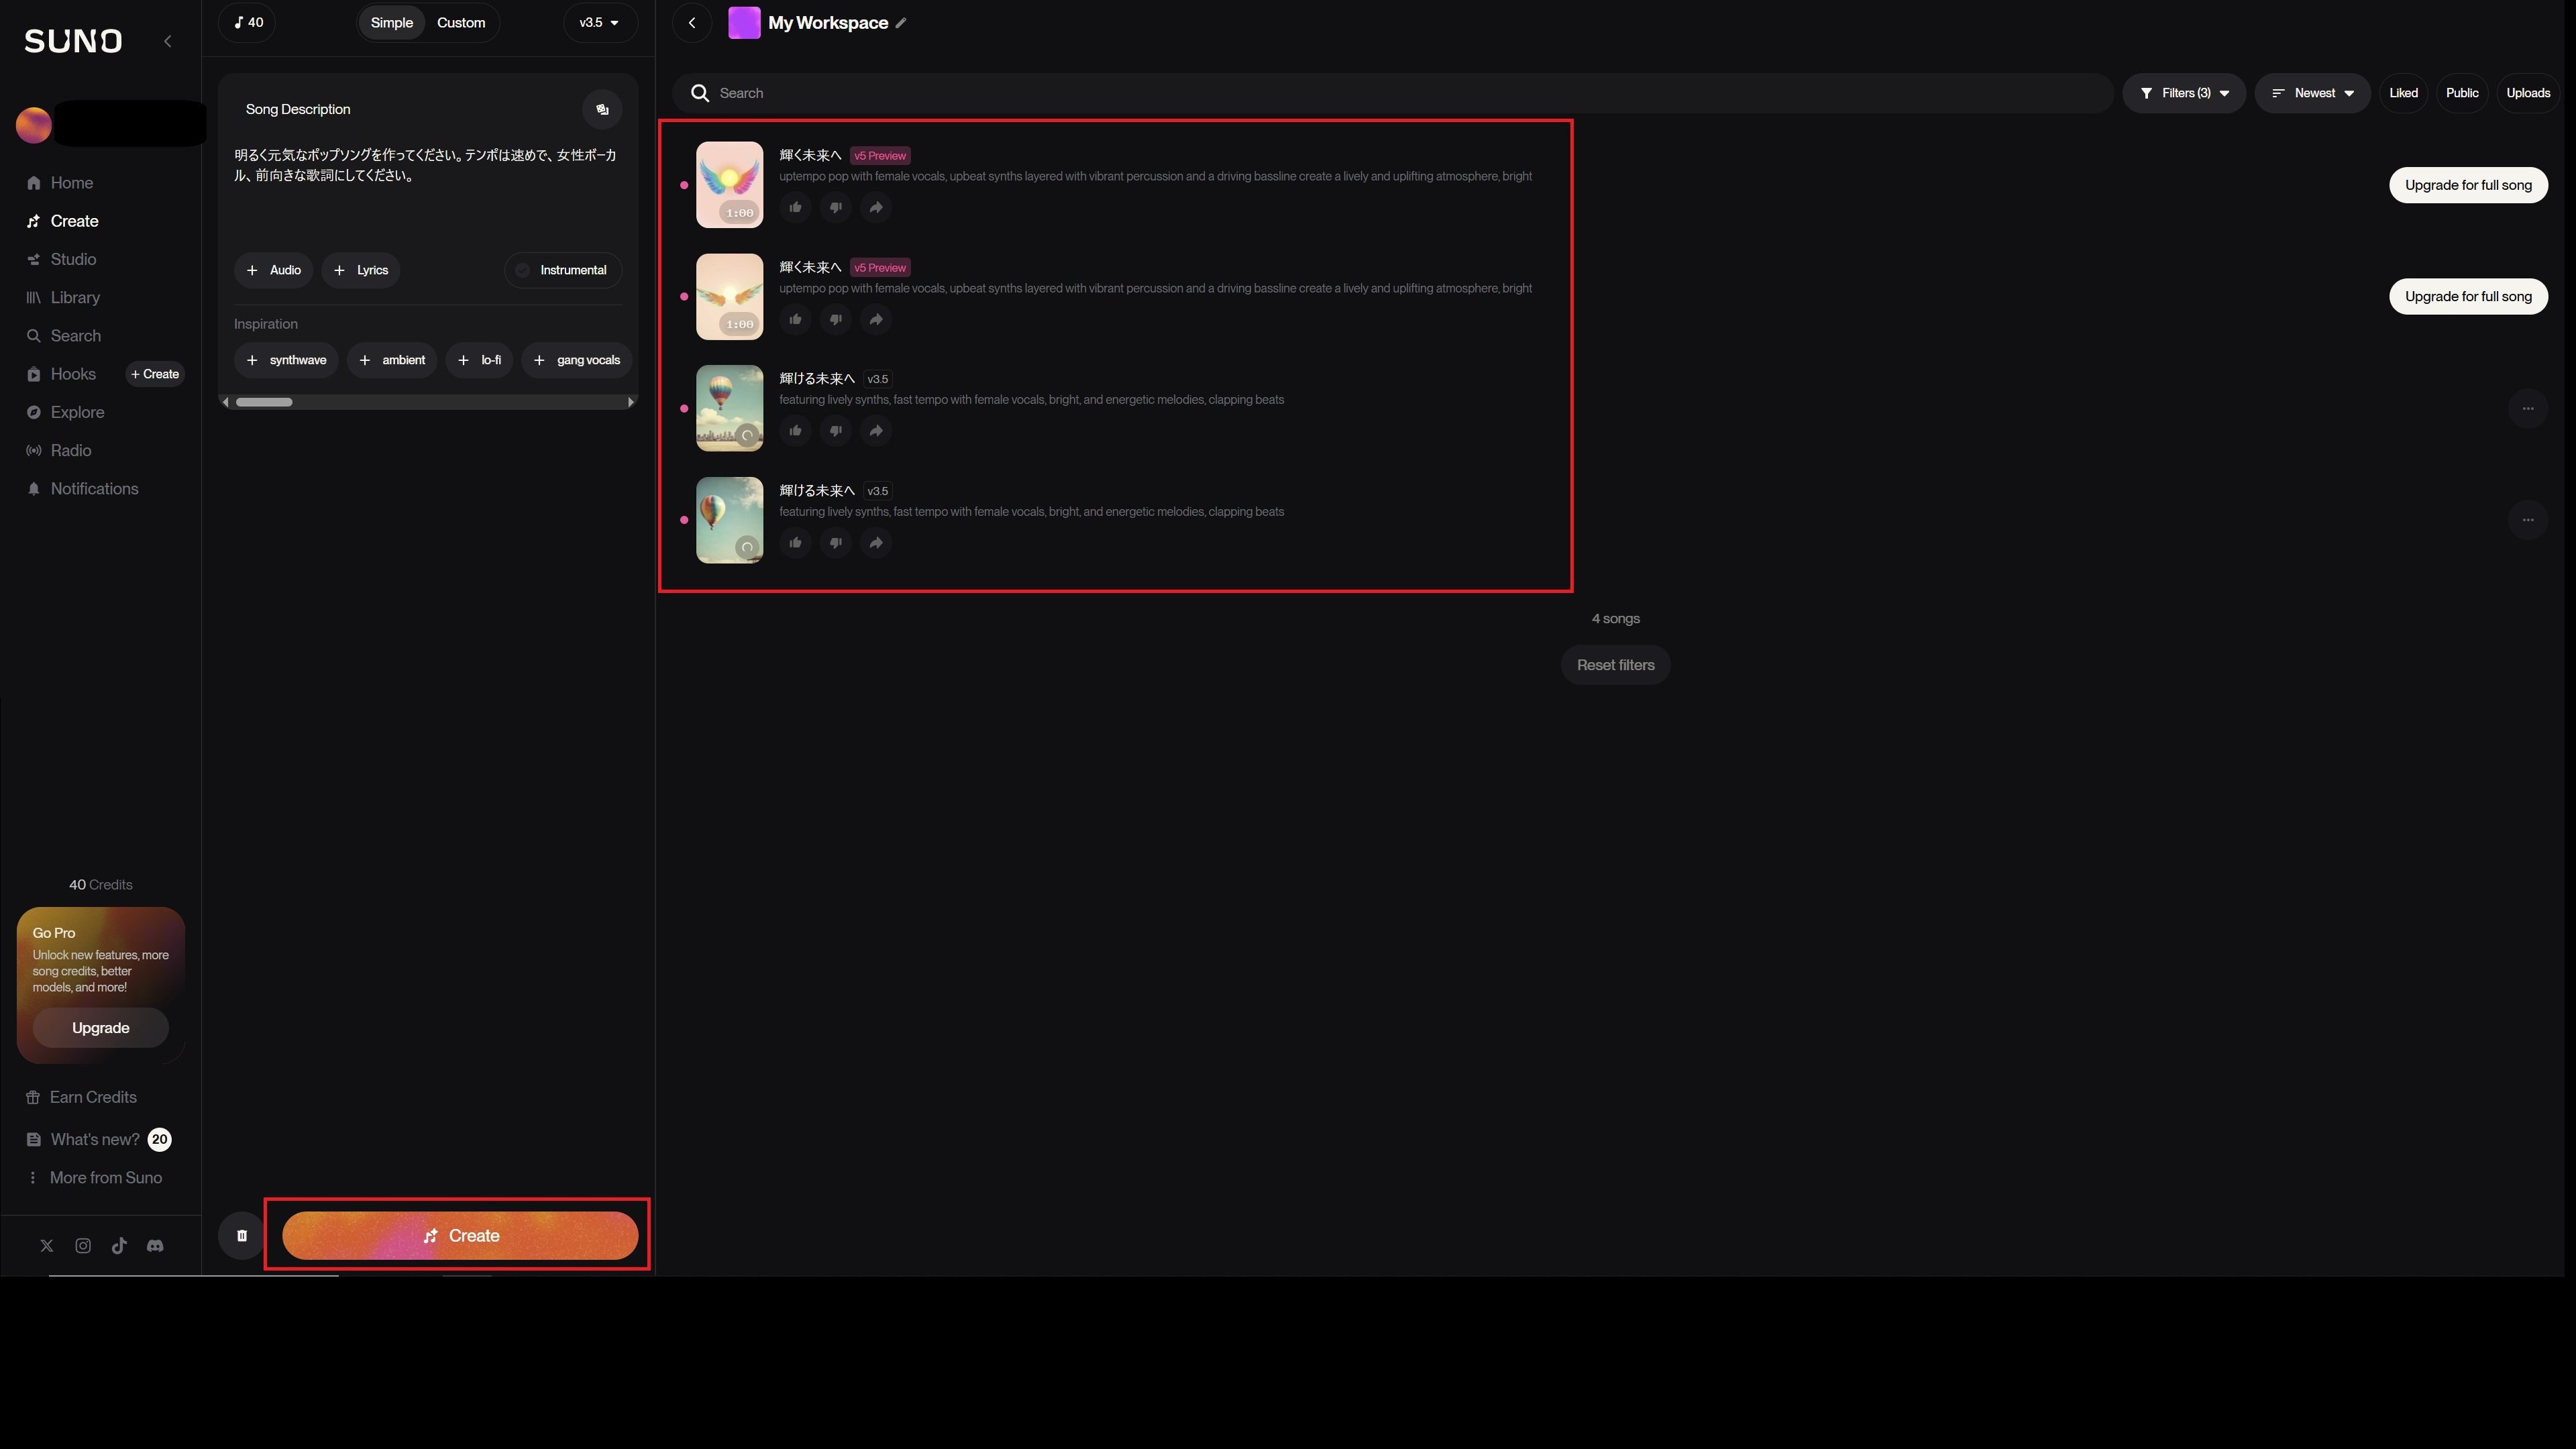The image size is (2576, 1449).
Task: Click Upgrade for full song on first track
Action: [x=2467, y=185]
